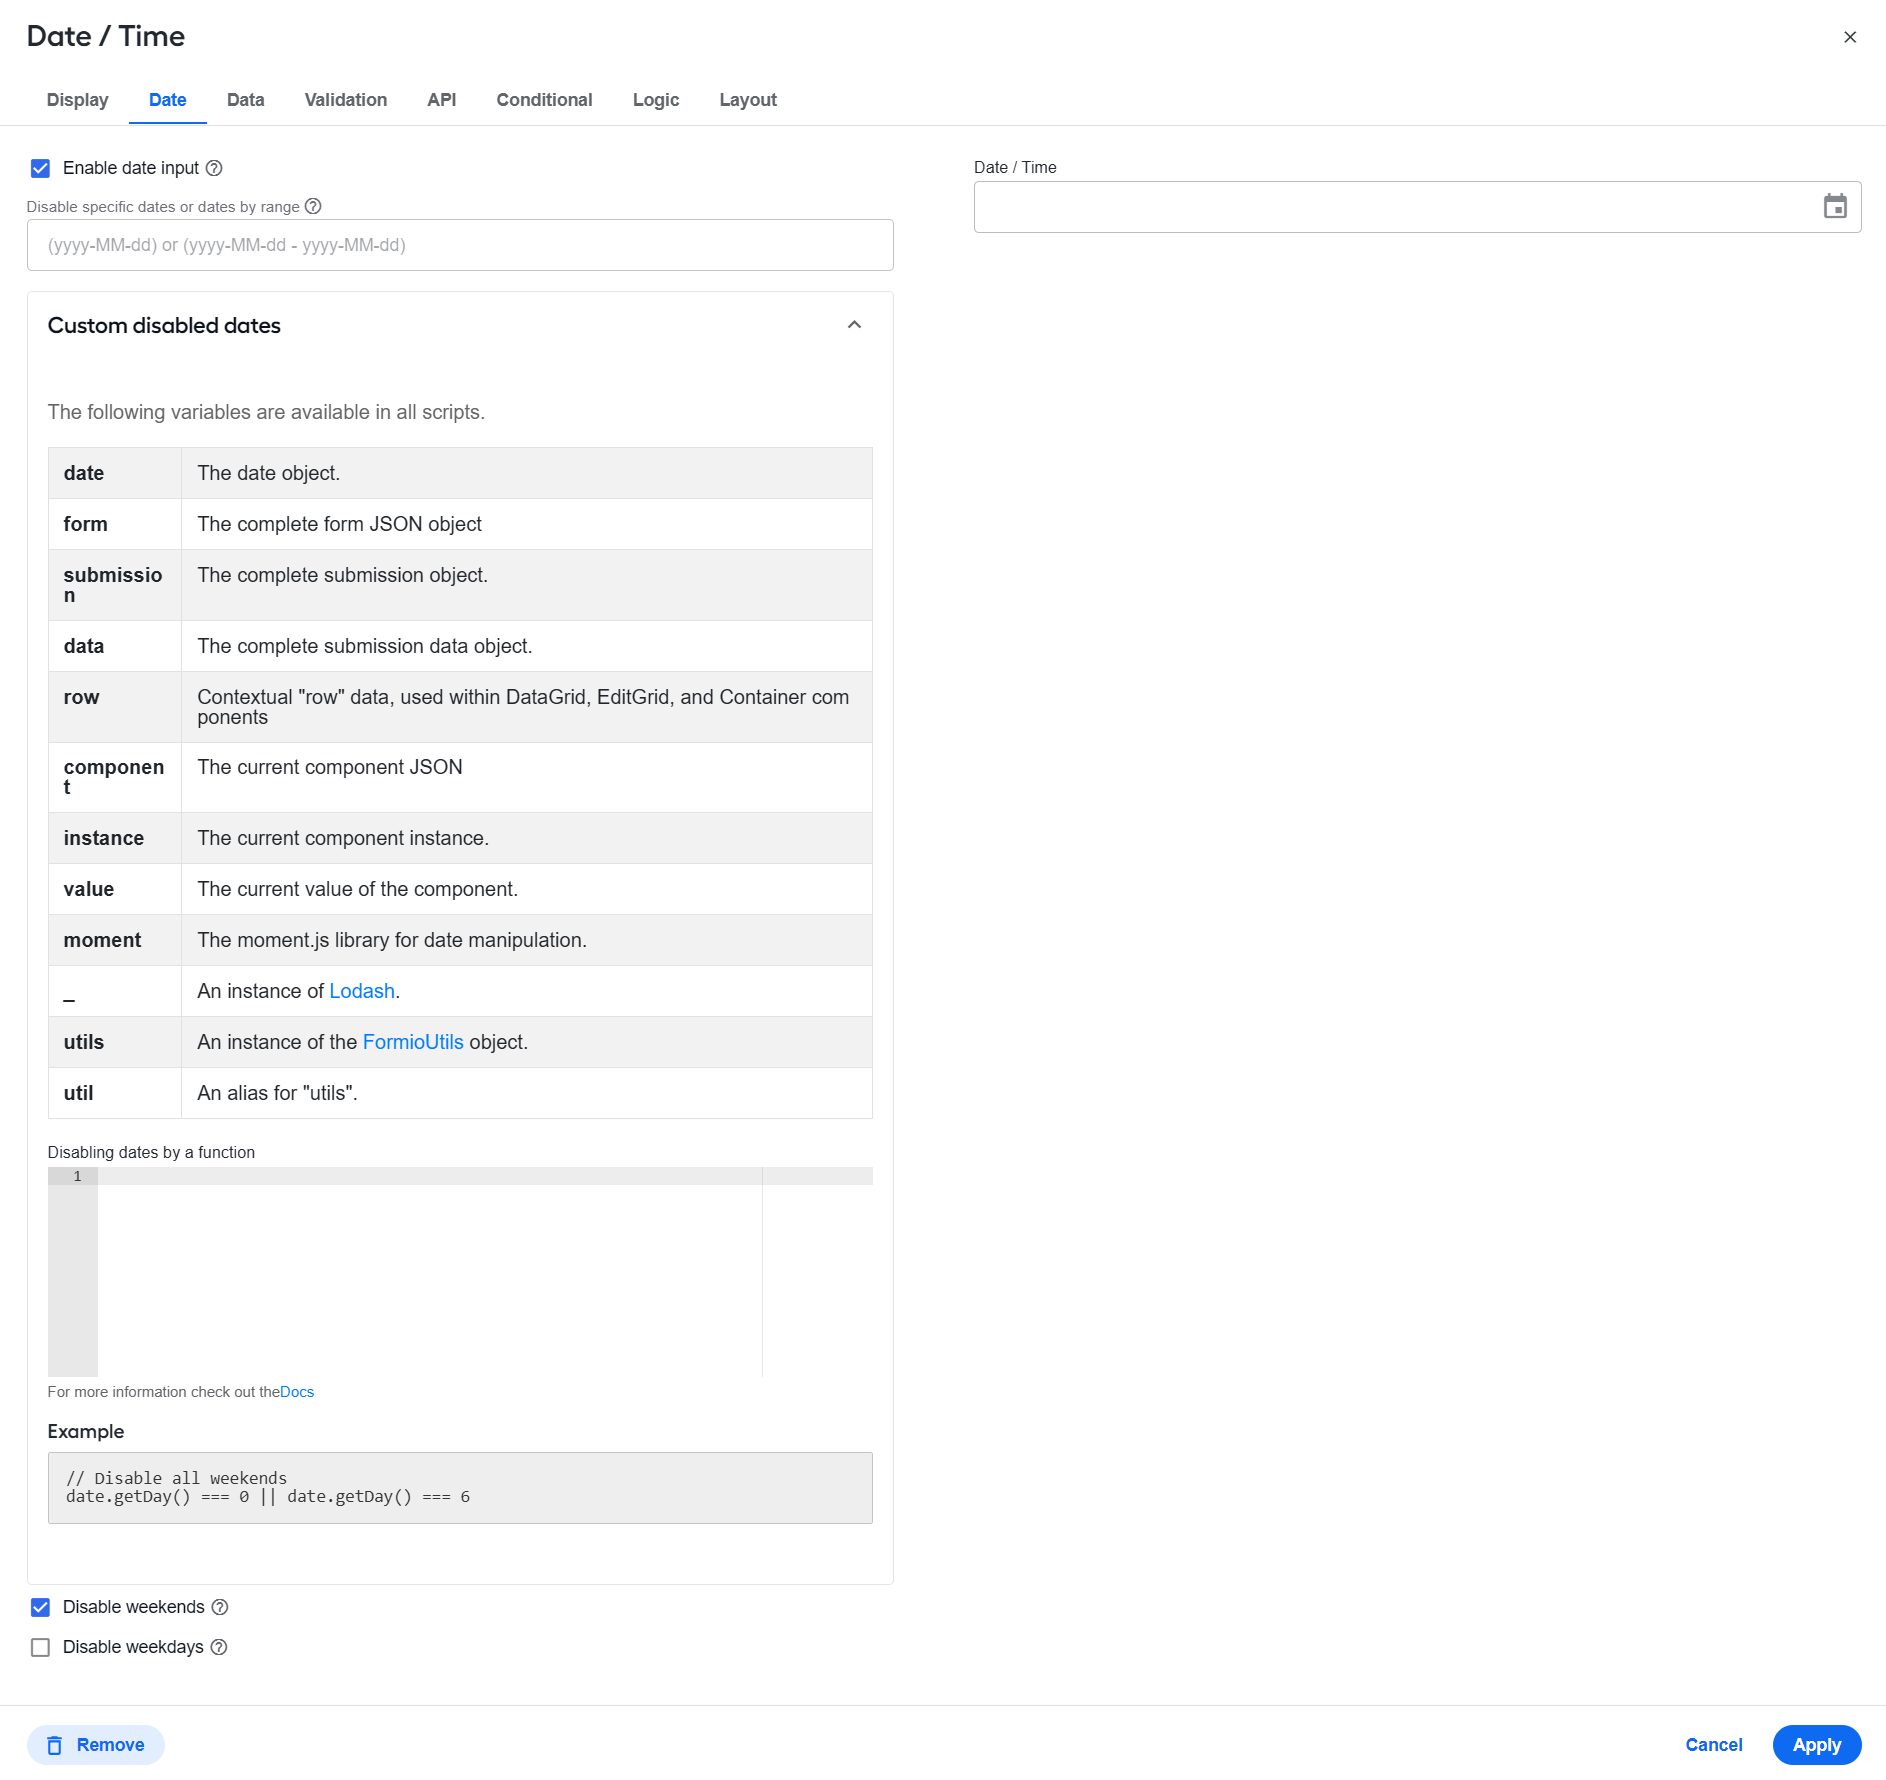This screenshot has width=1886, height=1780.
Task: Switch to the Data tab
Action: [246, 100]
